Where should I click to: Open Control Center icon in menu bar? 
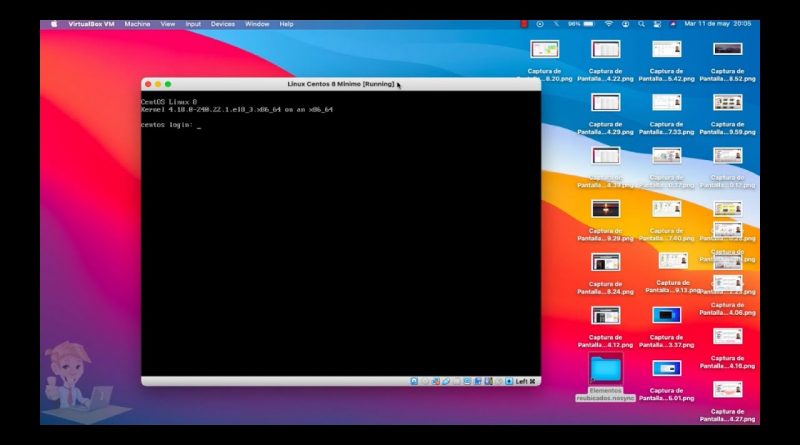(x=657, y=24)
